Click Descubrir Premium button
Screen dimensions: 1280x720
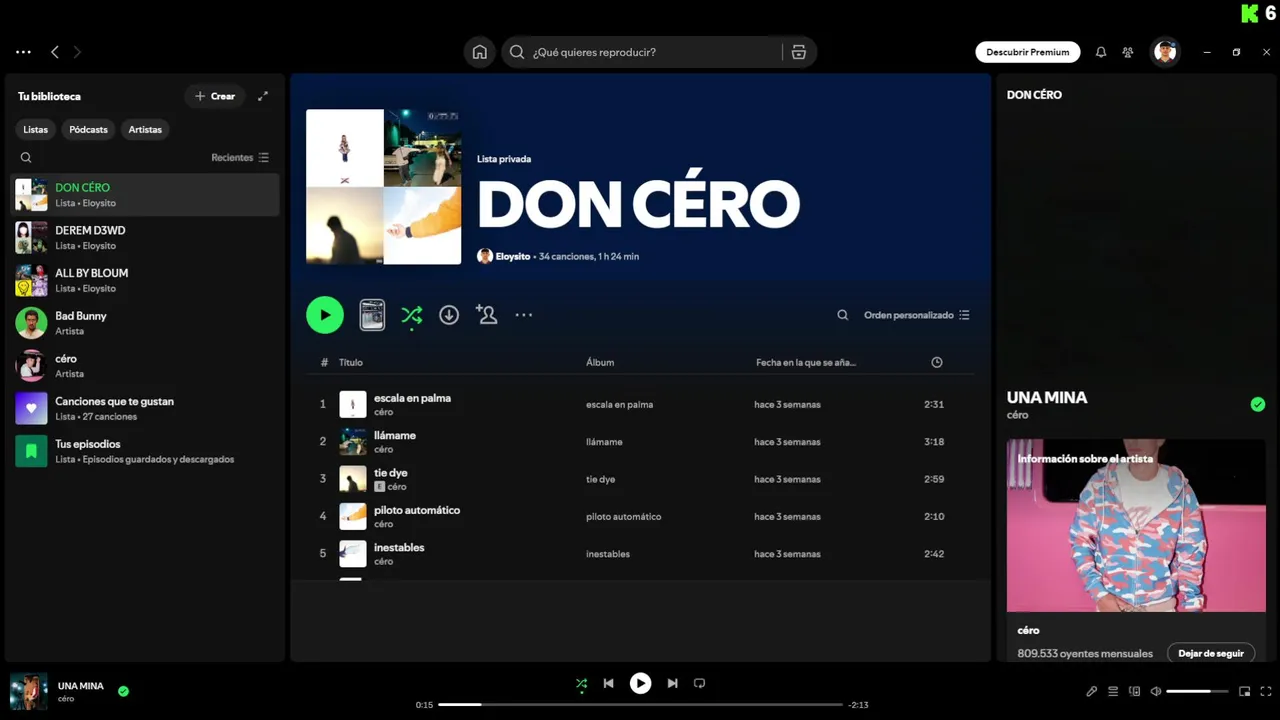1028,52
